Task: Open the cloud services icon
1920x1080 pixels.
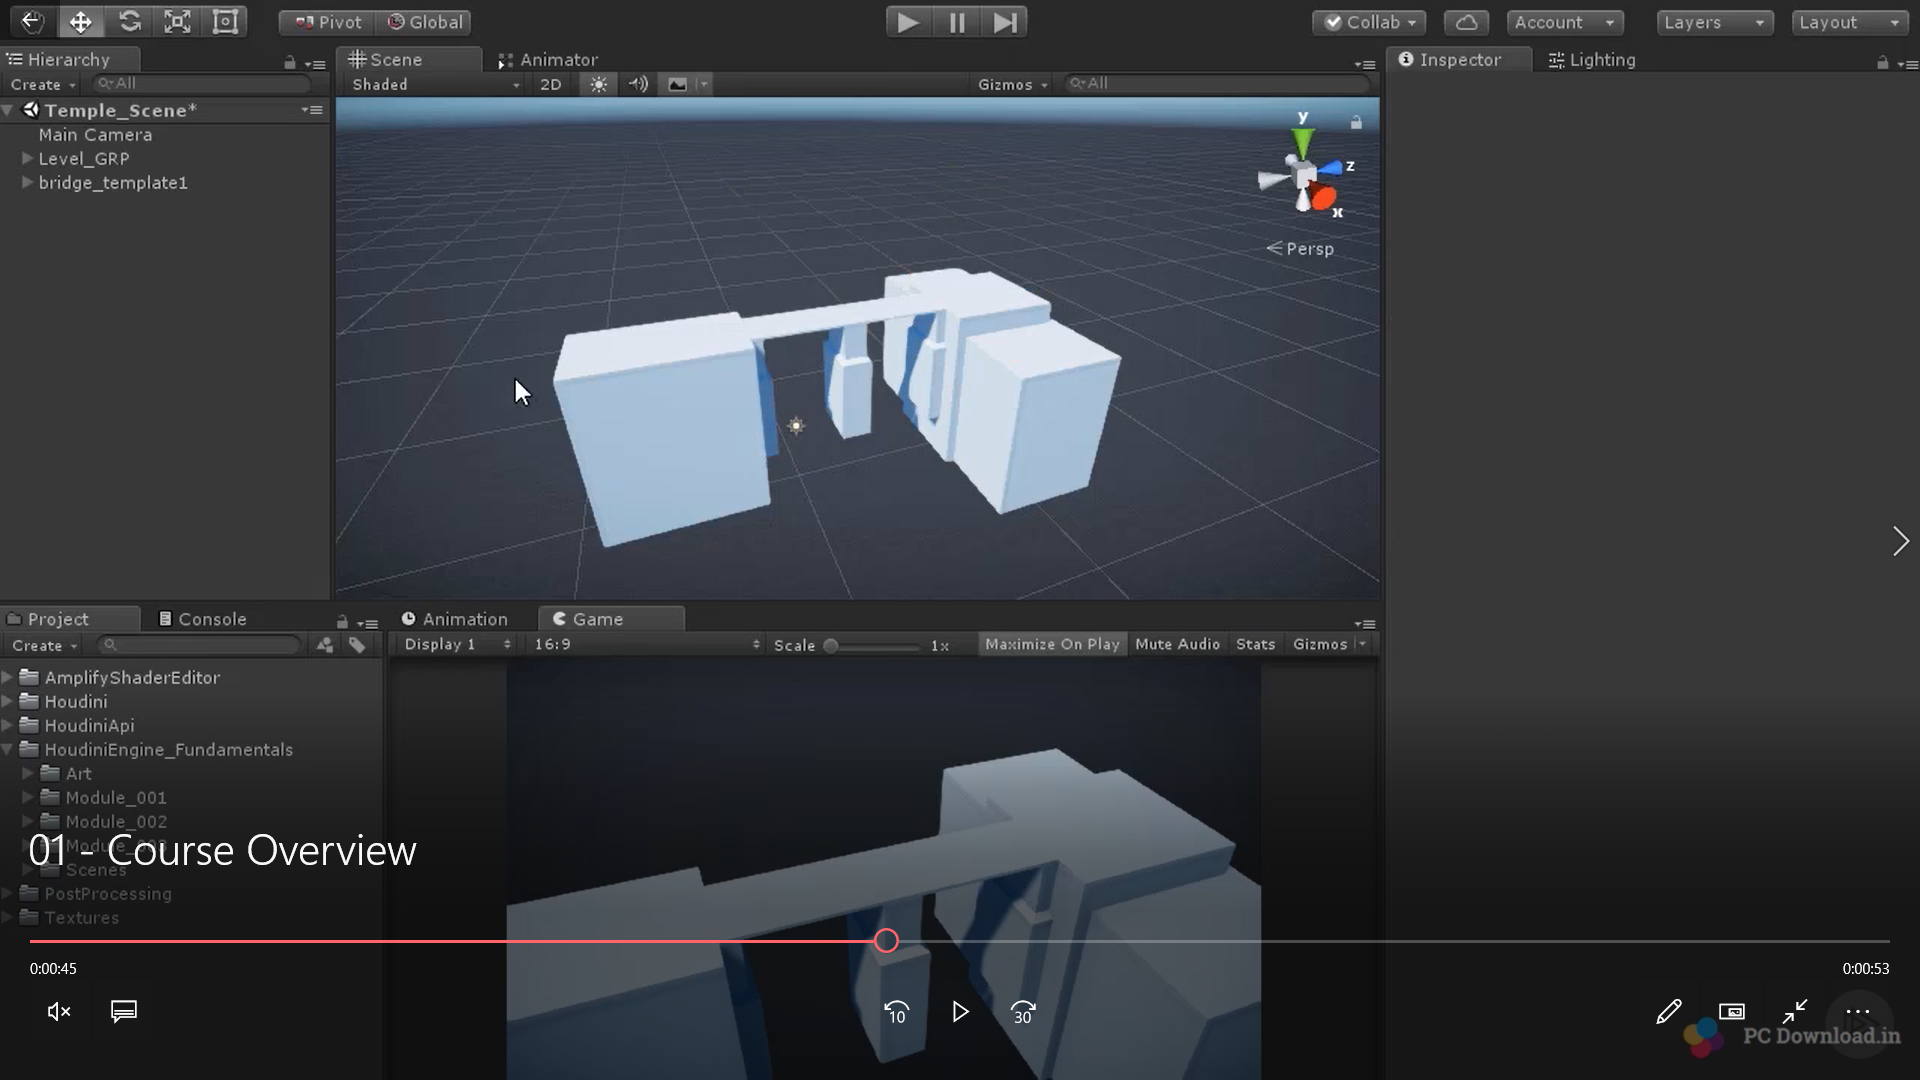Action: point(1466,22)
